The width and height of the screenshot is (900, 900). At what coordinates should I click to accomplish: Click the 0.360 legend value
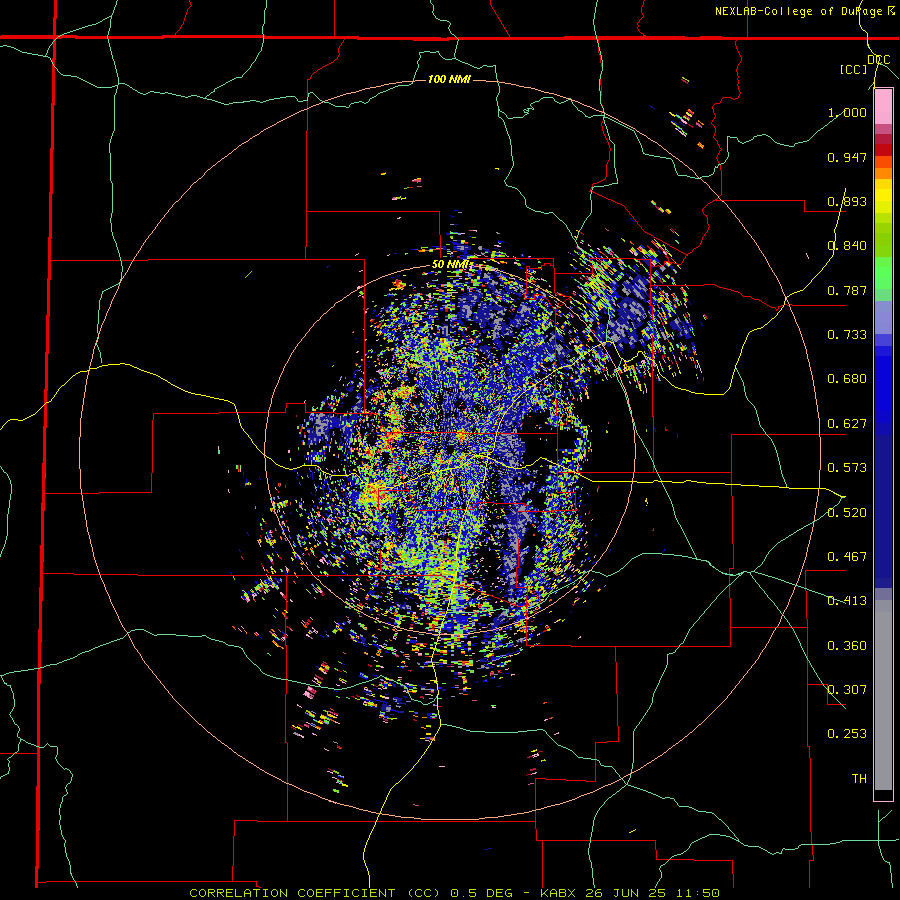tap(847, 646)
